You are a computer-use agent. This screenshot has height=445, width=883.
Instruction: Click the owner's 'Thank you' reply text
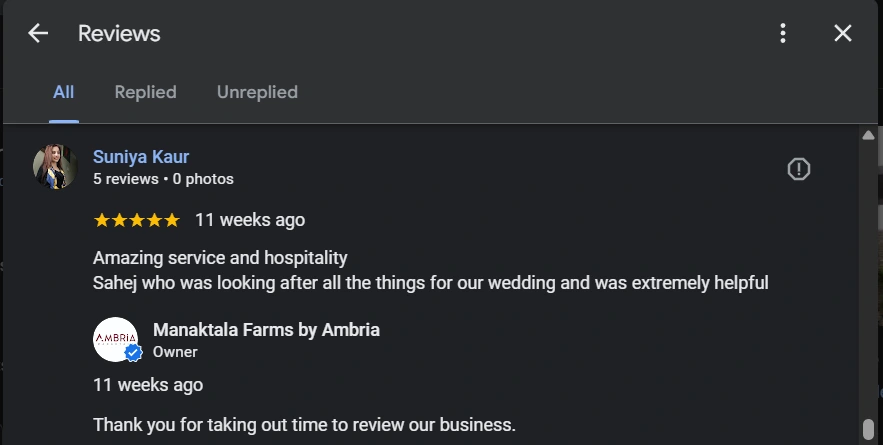[304, 424]
